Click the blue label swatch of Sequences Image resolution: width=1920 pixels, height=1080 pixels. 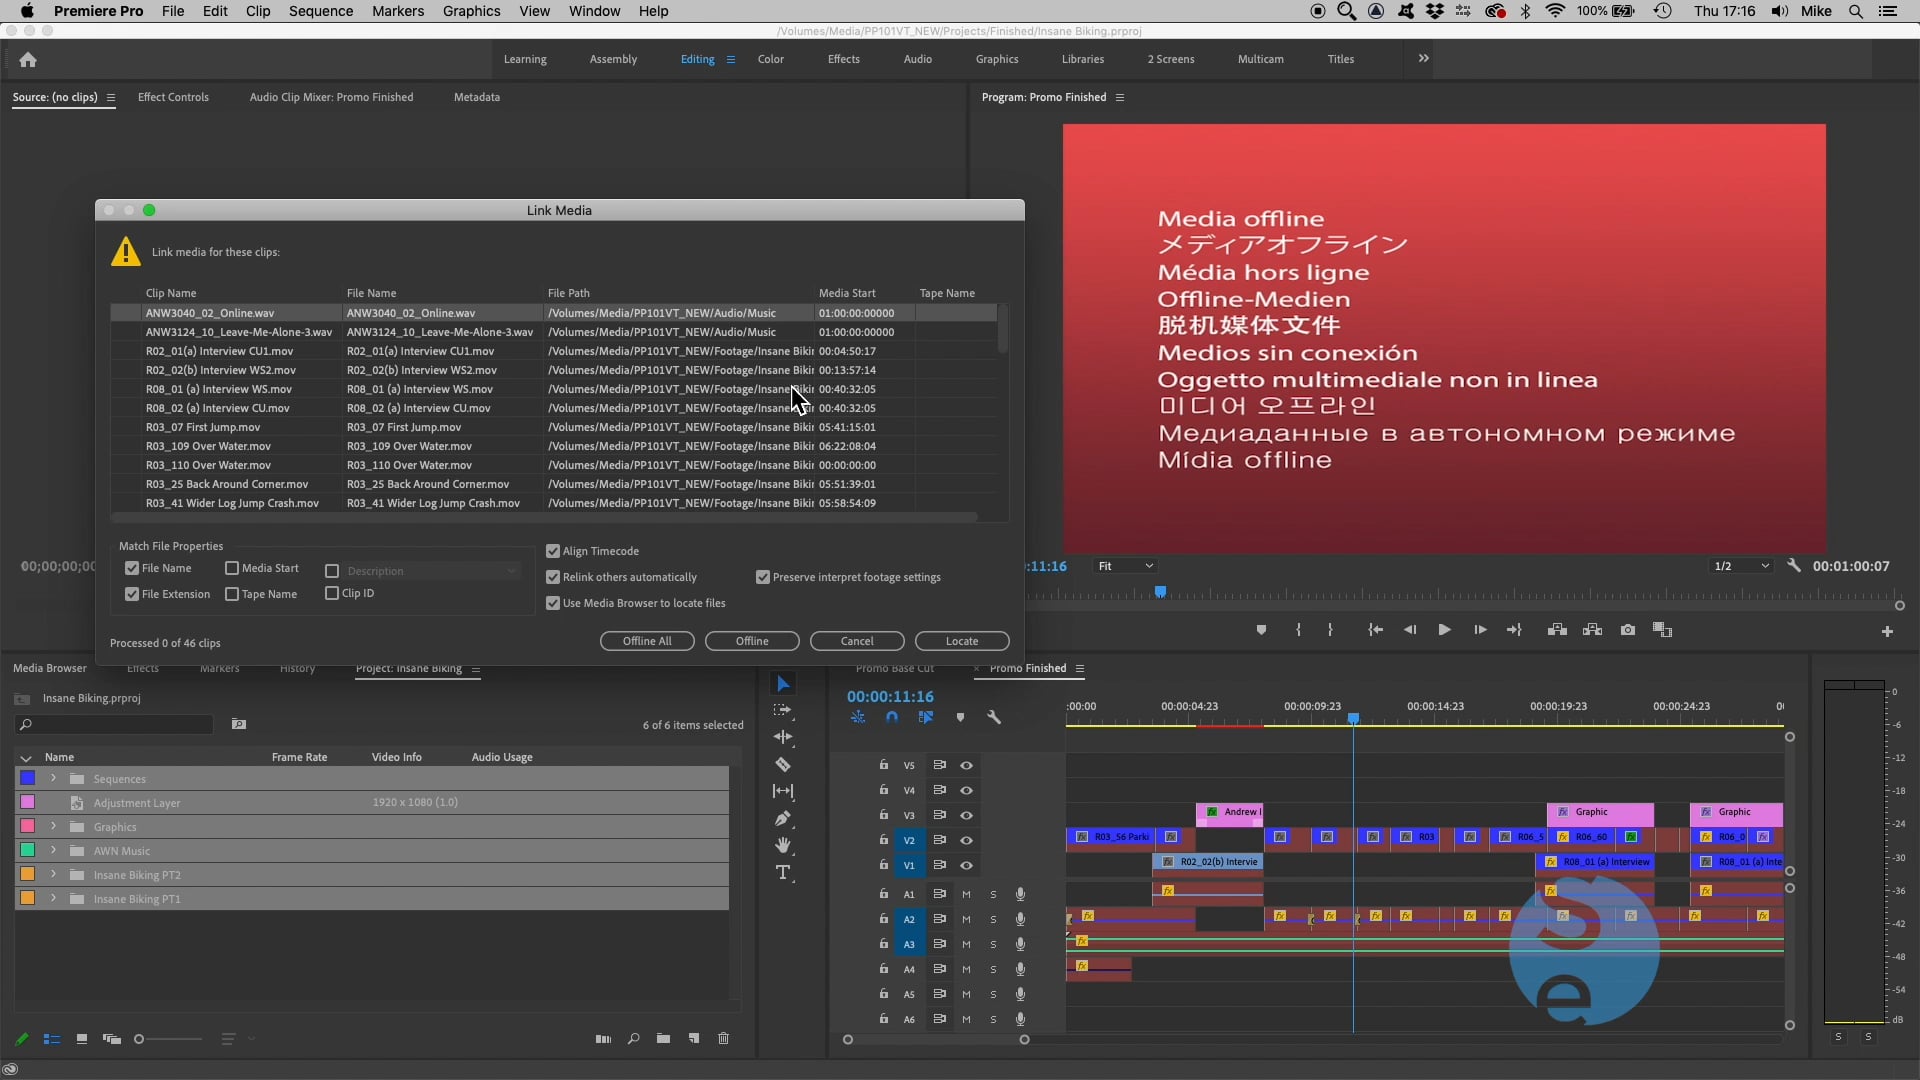point(28,778)
